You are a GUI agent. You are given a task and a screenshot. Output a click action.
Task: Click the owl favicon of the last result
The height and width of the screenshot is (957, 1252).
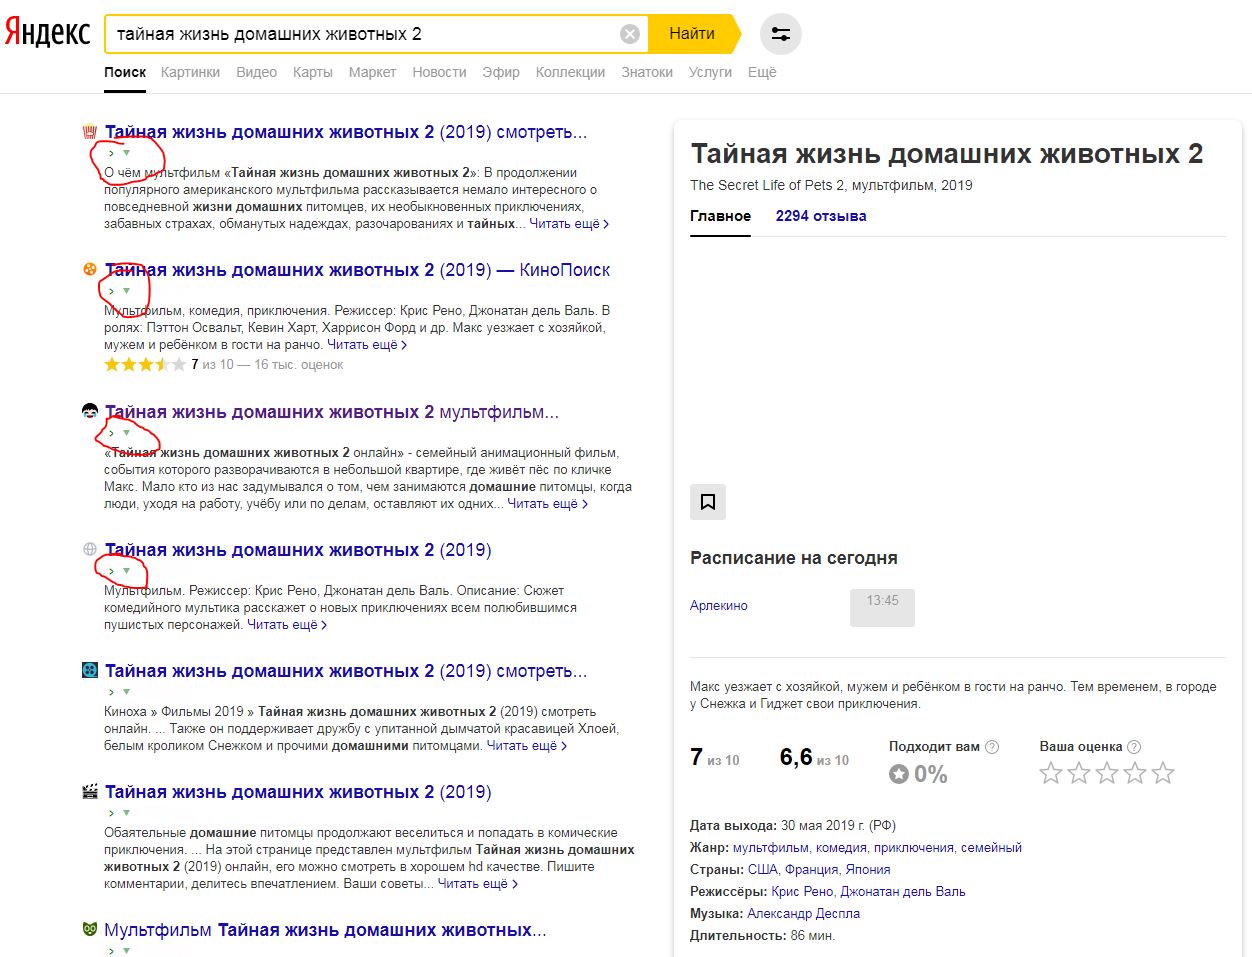[x=90, y=929]
